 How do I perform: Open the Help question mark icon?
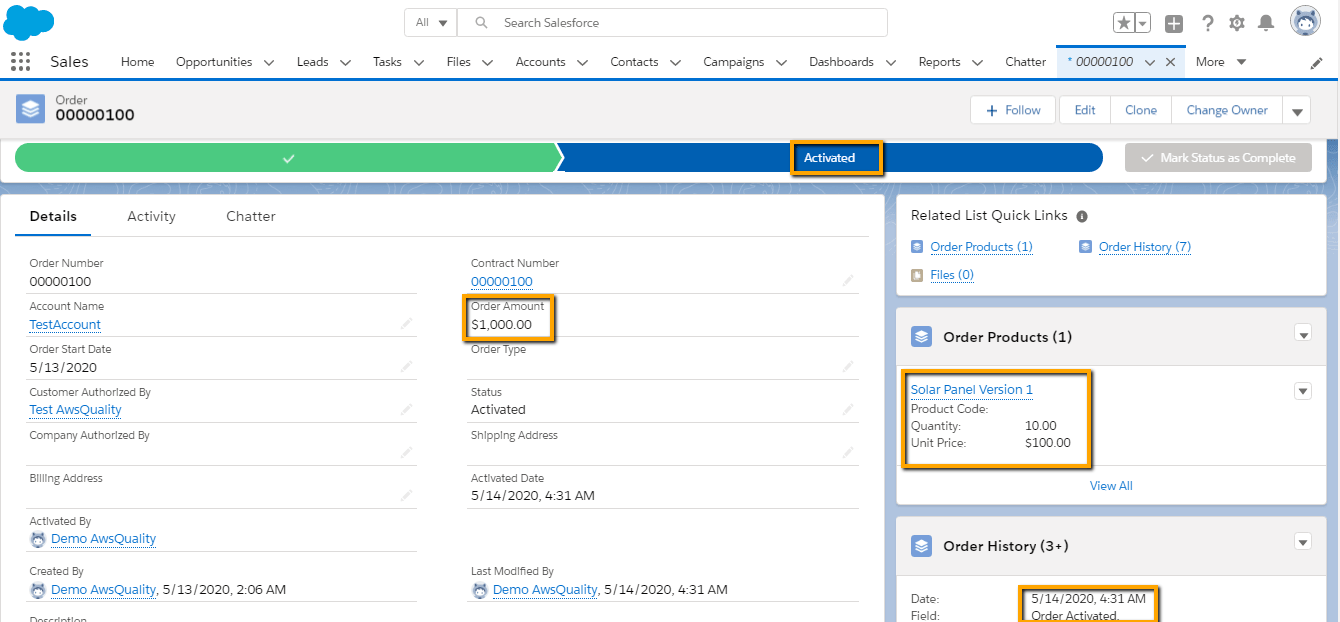pos(1208,23)
